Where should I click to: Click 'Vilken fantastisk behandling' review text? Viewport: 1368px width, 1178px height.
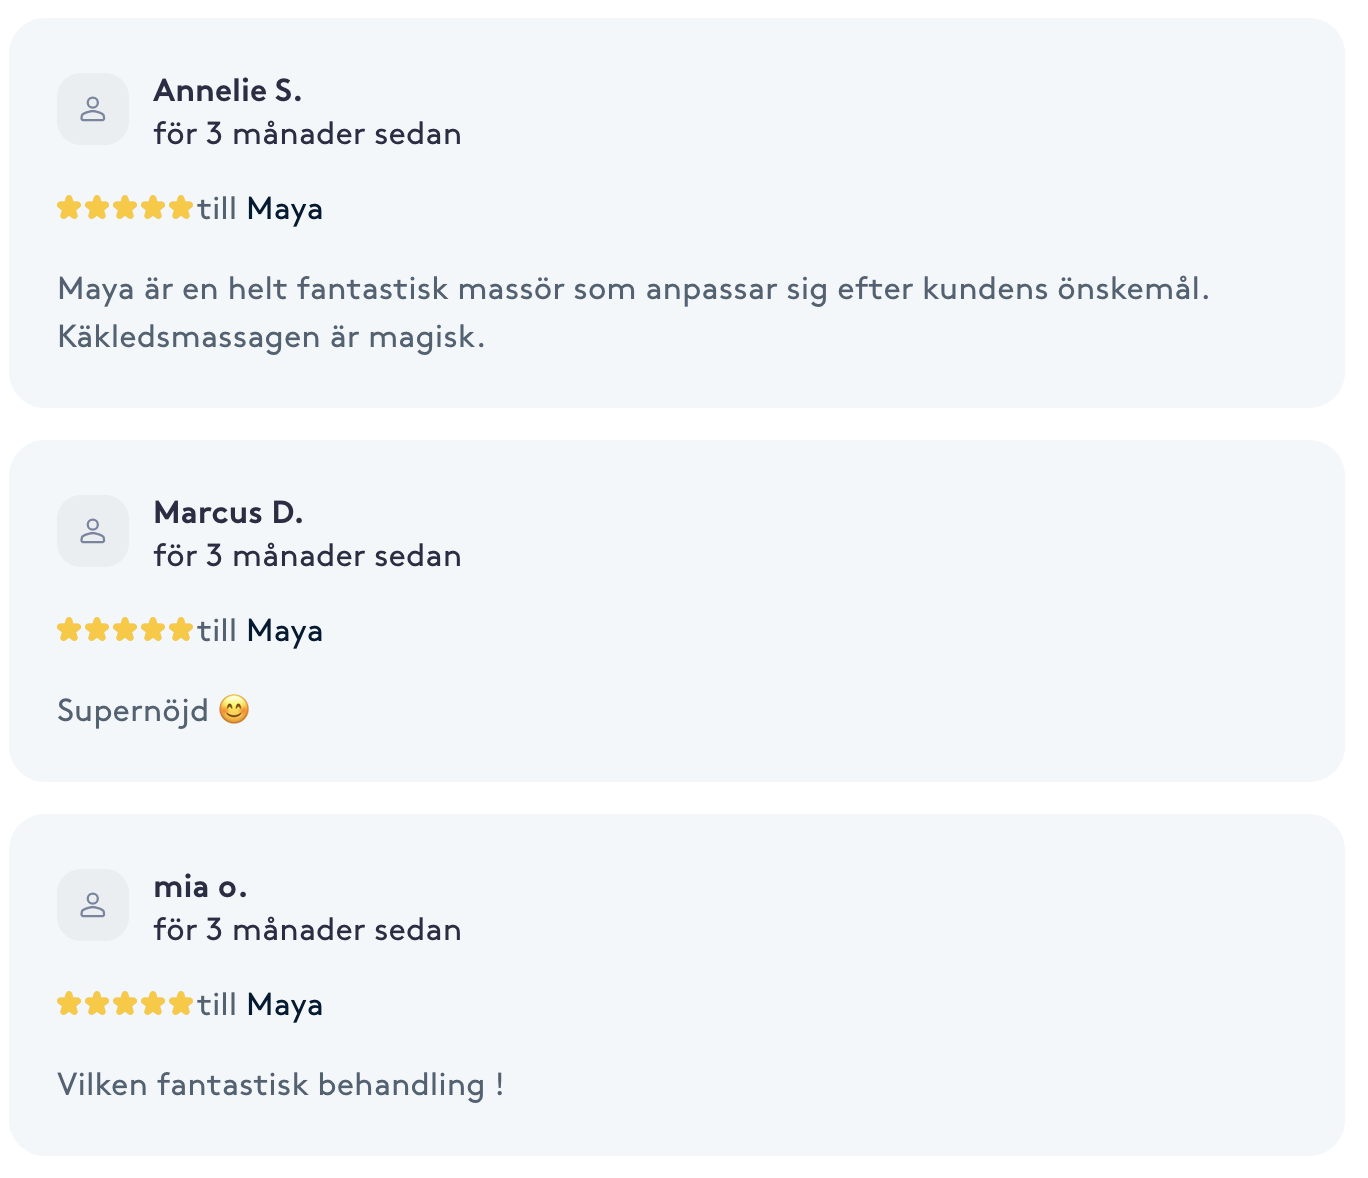click(281, 1085)
